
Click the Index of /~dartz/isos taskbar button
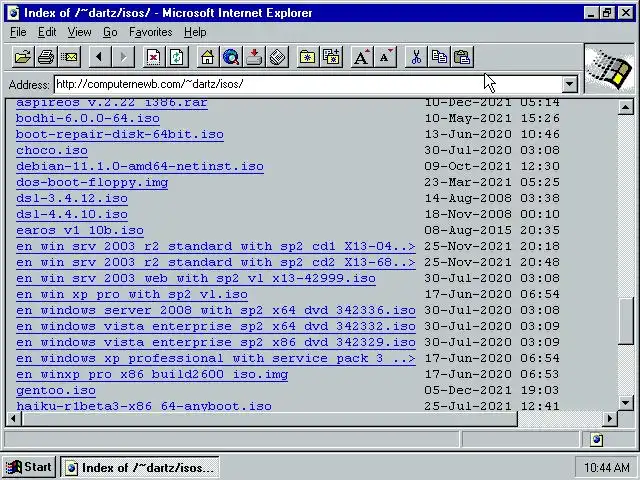pyautogui.click(x=140, y=467)
